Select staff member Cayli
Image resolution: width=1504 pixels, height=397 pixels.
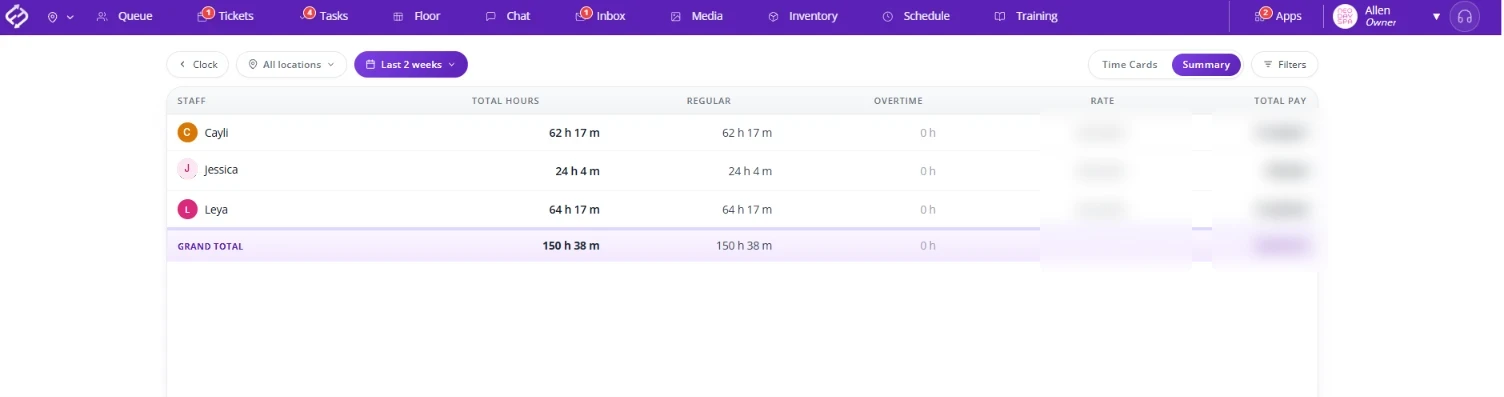point(204,132)
